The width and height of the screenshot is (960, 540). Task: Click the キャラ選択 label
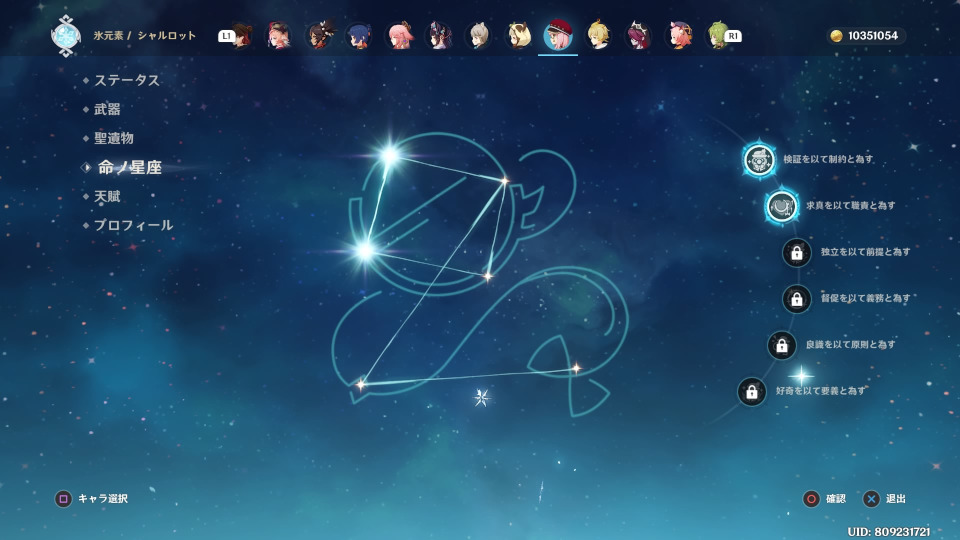tap(103, 499)
